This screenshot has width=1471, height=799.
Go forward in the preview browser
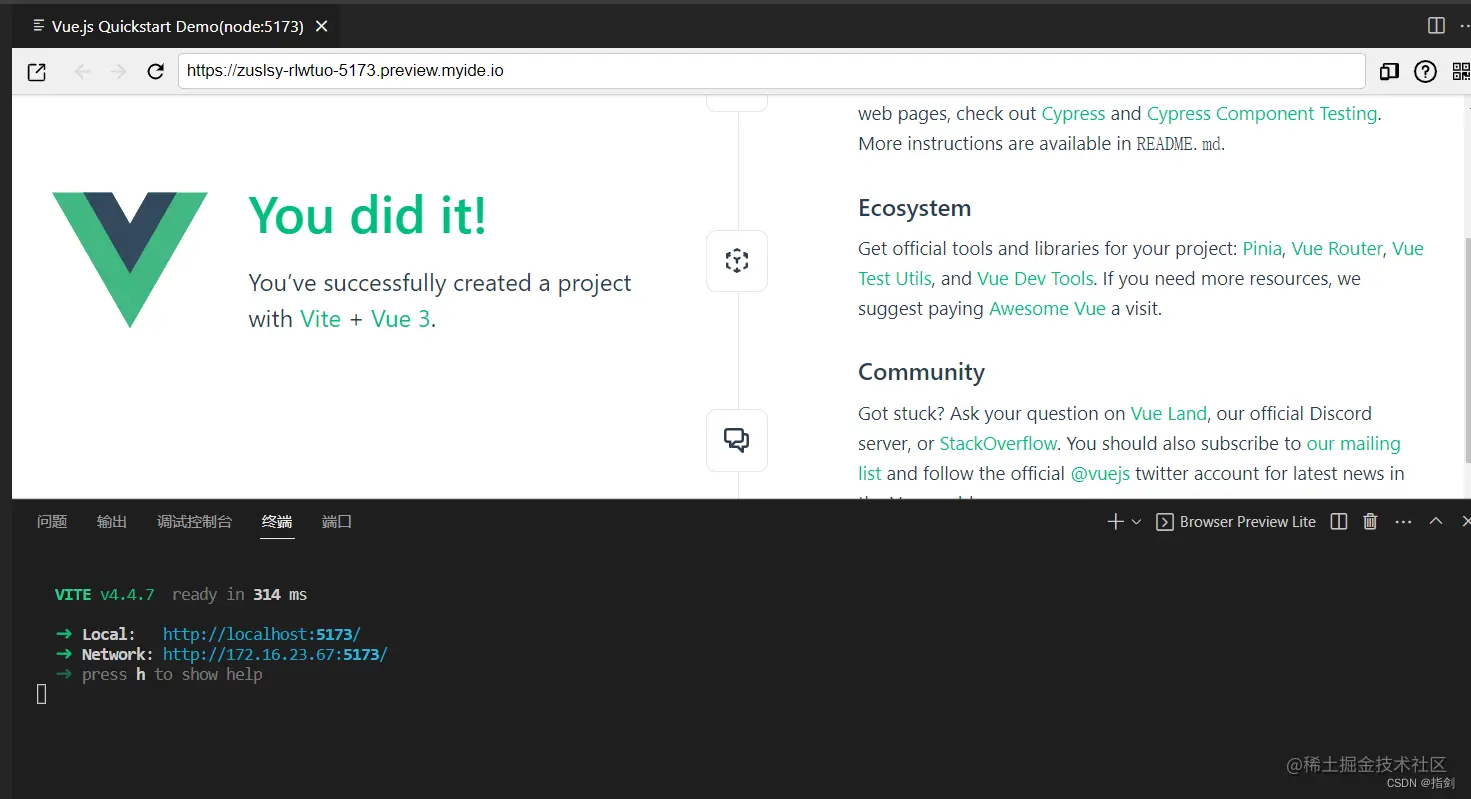click(x=119, y=72)
